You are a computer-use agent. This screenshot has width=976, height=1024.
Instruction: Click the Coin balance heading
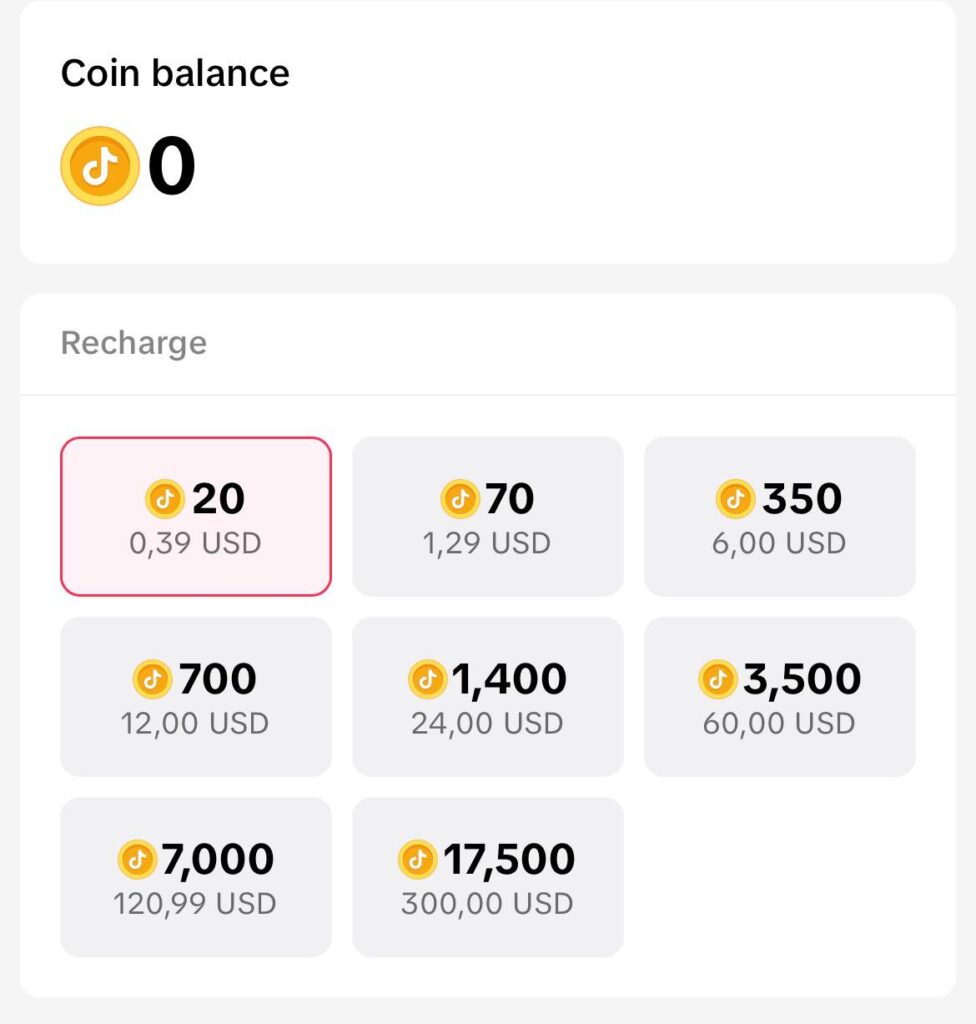(x=175, y=73)
